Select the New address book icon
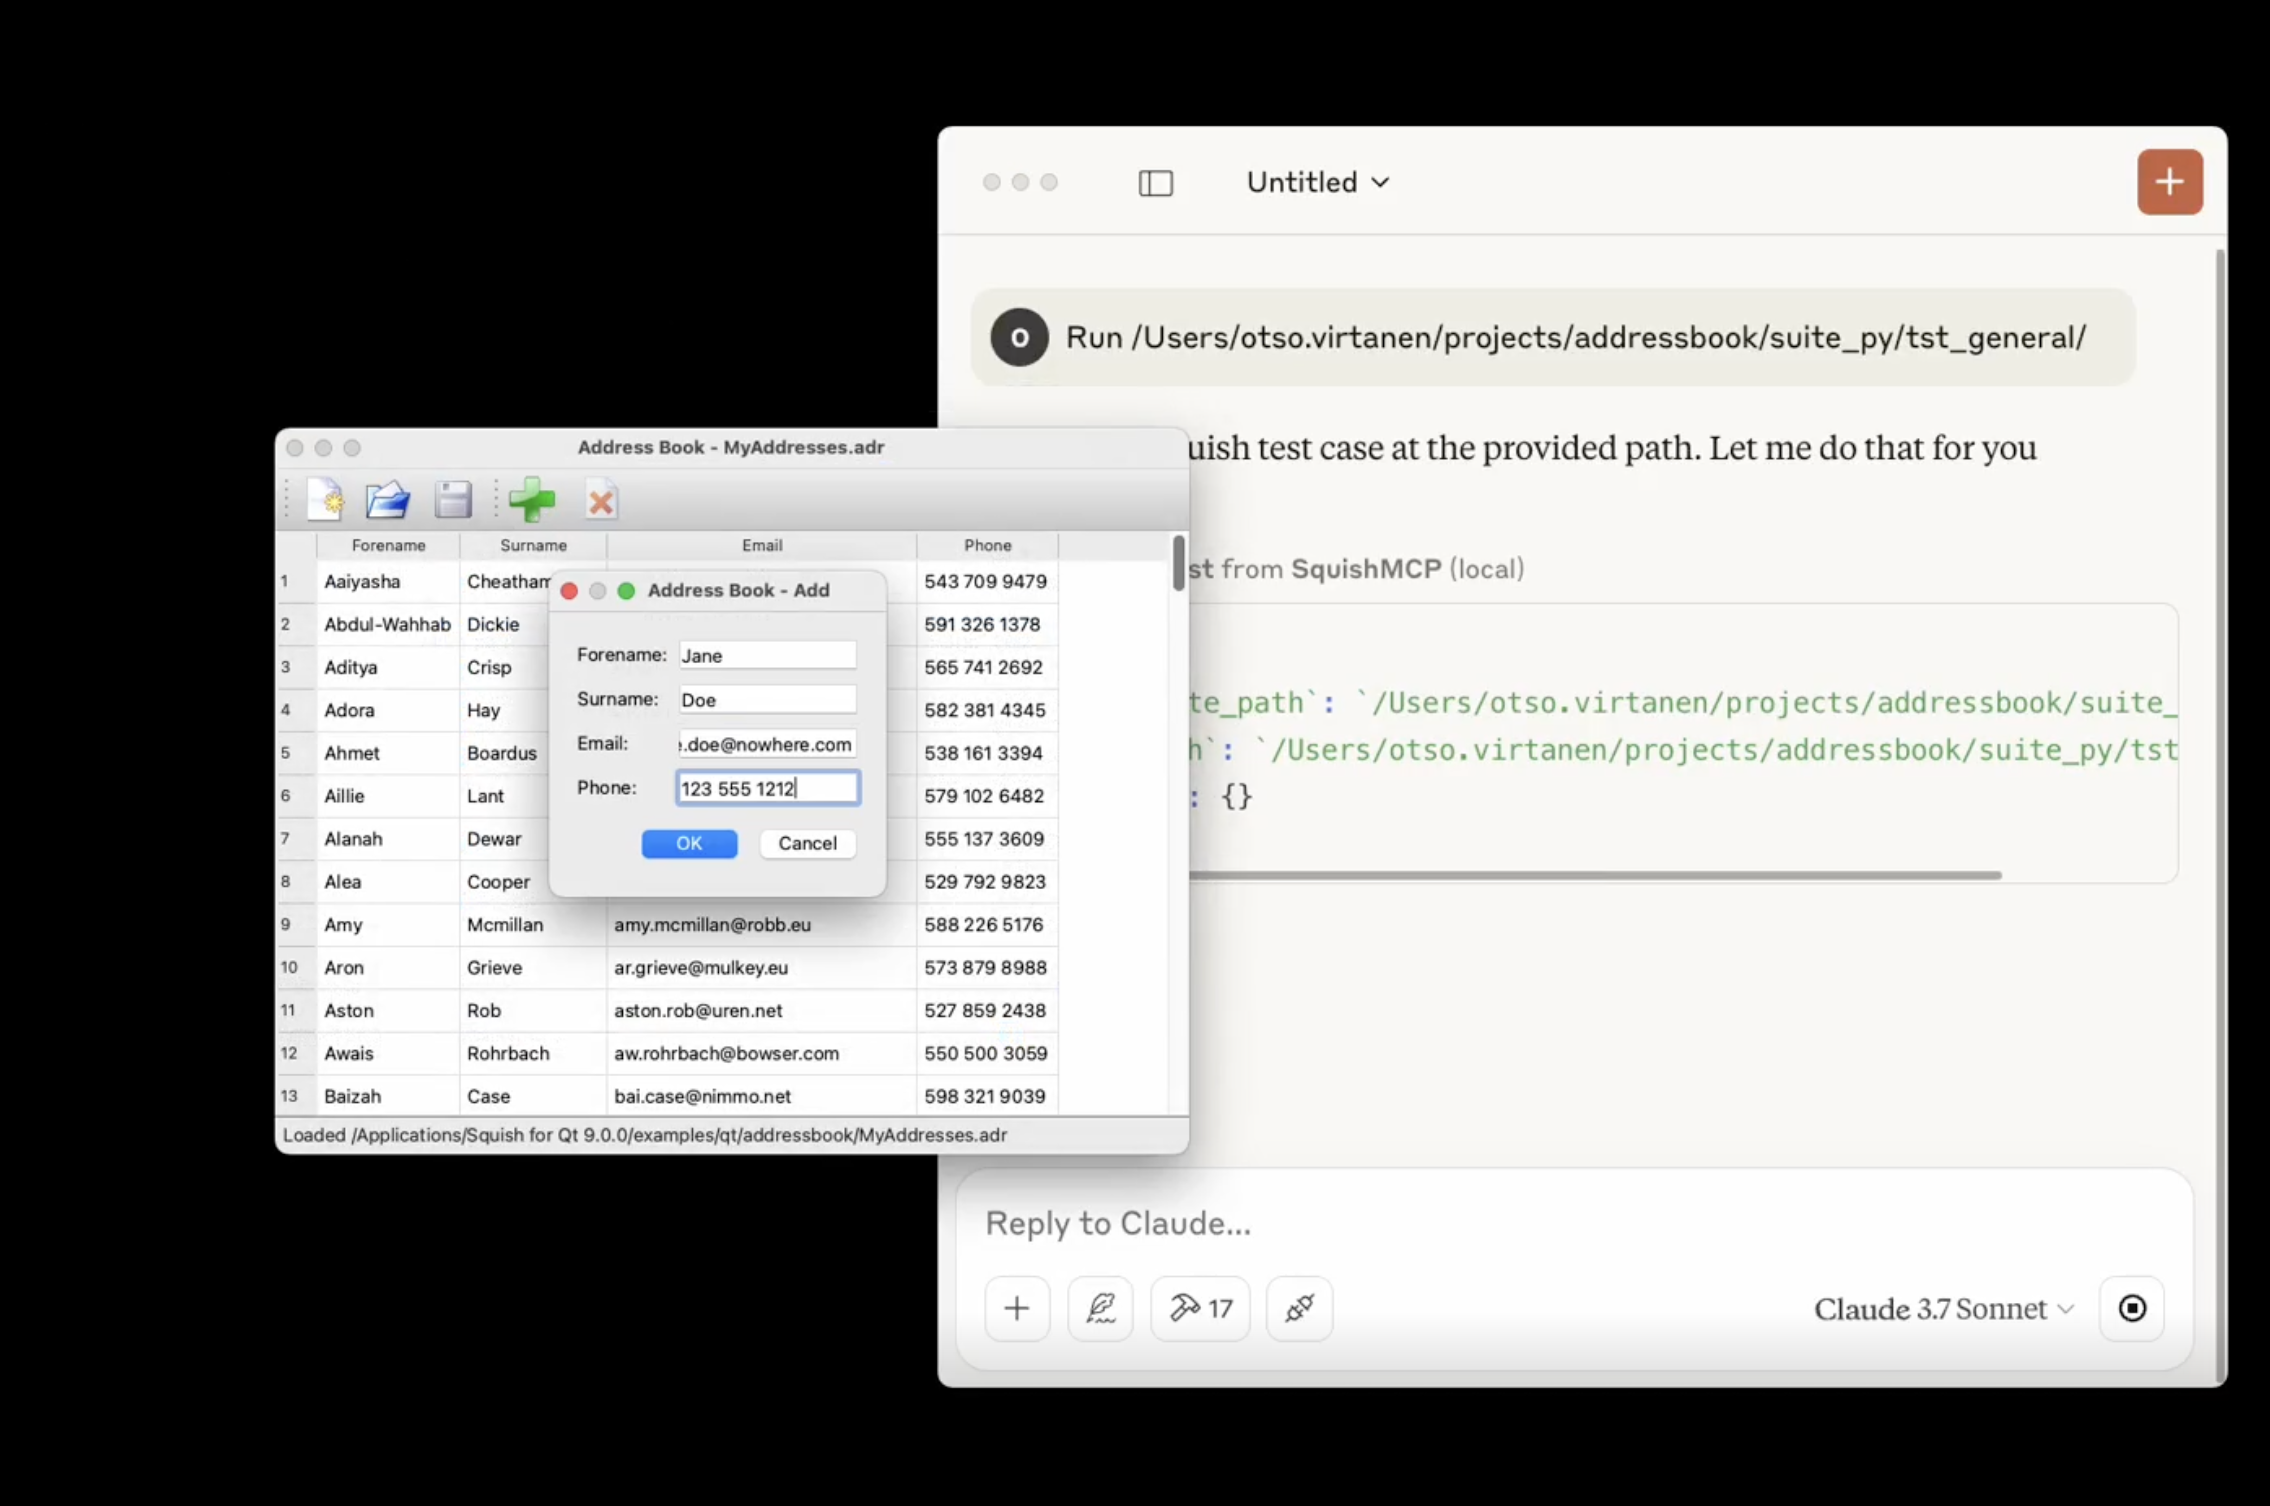The height and width of the screenshot is (1506, 2270). click(x=325, y=499)
